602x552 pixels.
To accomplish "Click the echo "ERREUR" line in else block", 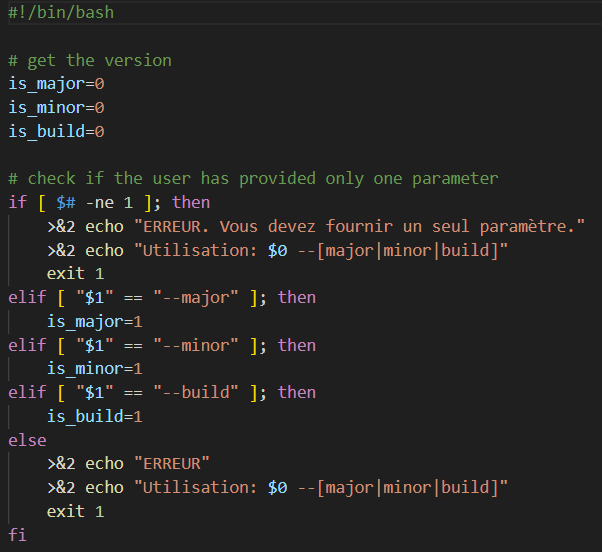I will pyautogui.click(x=128, y=464).
